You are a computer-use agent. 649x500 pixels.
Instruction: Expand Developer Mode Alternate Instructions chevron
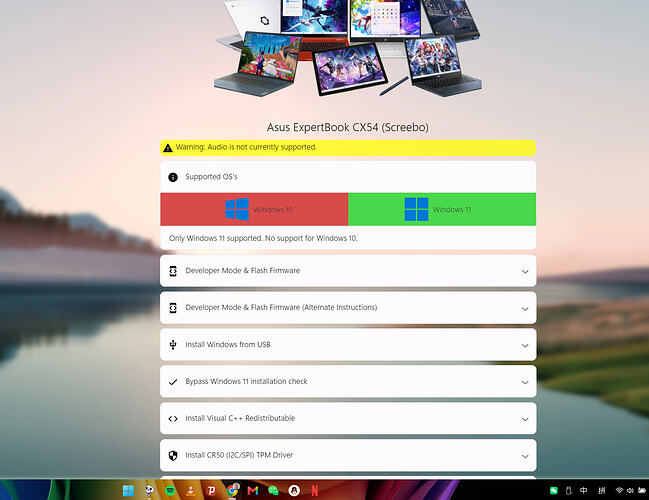525,309
